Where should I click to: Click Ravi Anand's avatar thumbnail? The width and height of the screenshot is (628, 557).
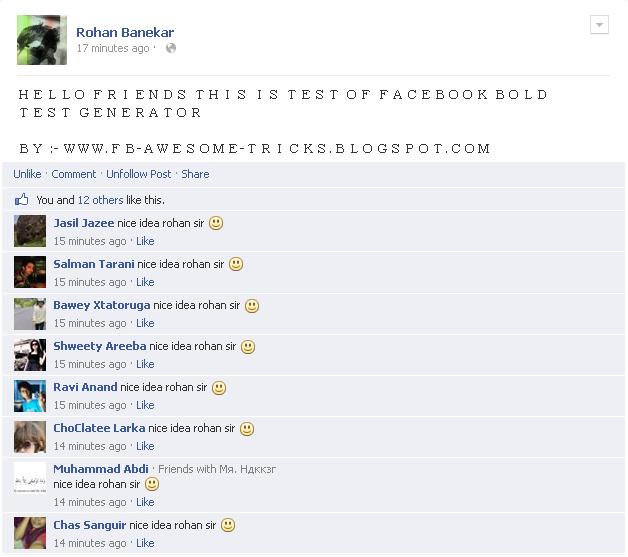pyautogui.click(x=30, y=396)
